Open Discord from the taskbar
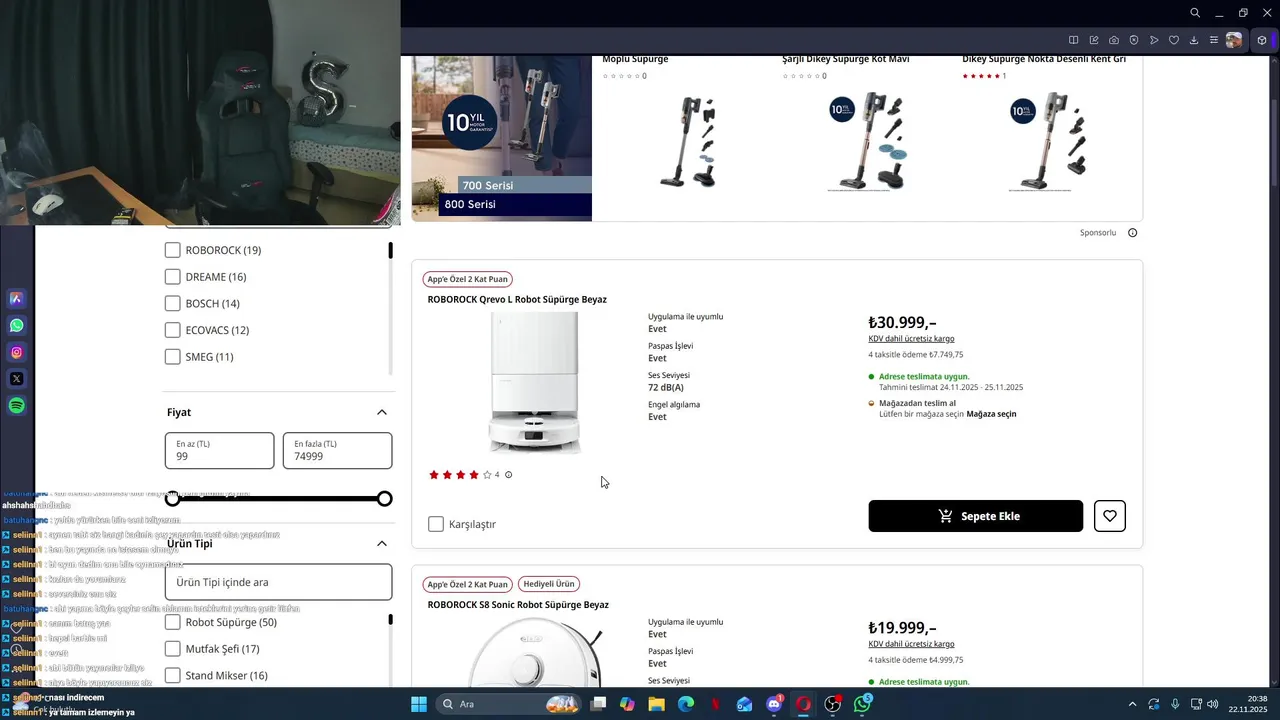Image resolution: width=1280 pixels, height=720 pixels. [774, 704]
